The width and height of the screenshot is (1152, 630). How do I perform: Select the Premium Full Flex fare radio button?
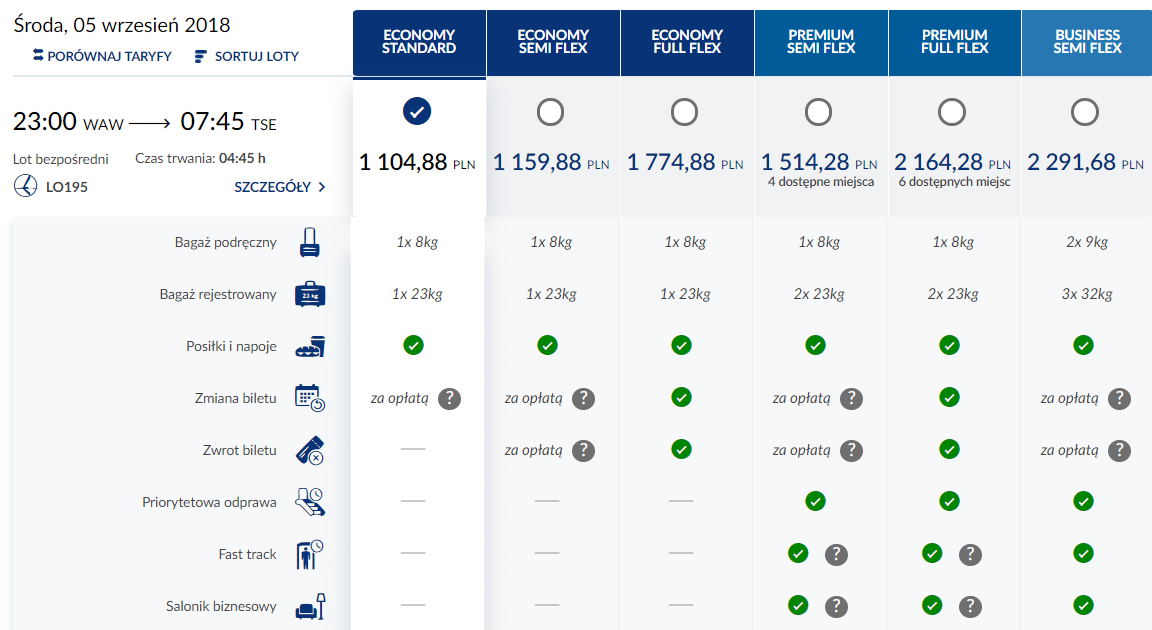(x=952, y=112)
